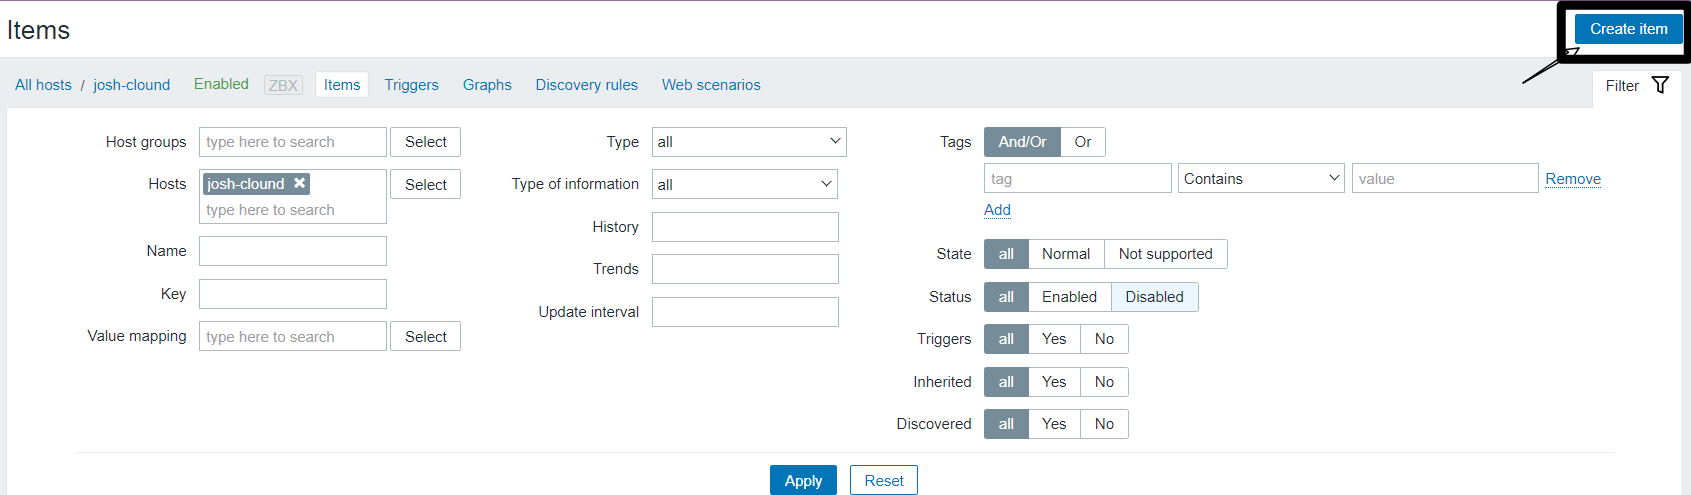Set Triggers filter to Yes
The image size is (1691, 495).
coord(1054,339)
